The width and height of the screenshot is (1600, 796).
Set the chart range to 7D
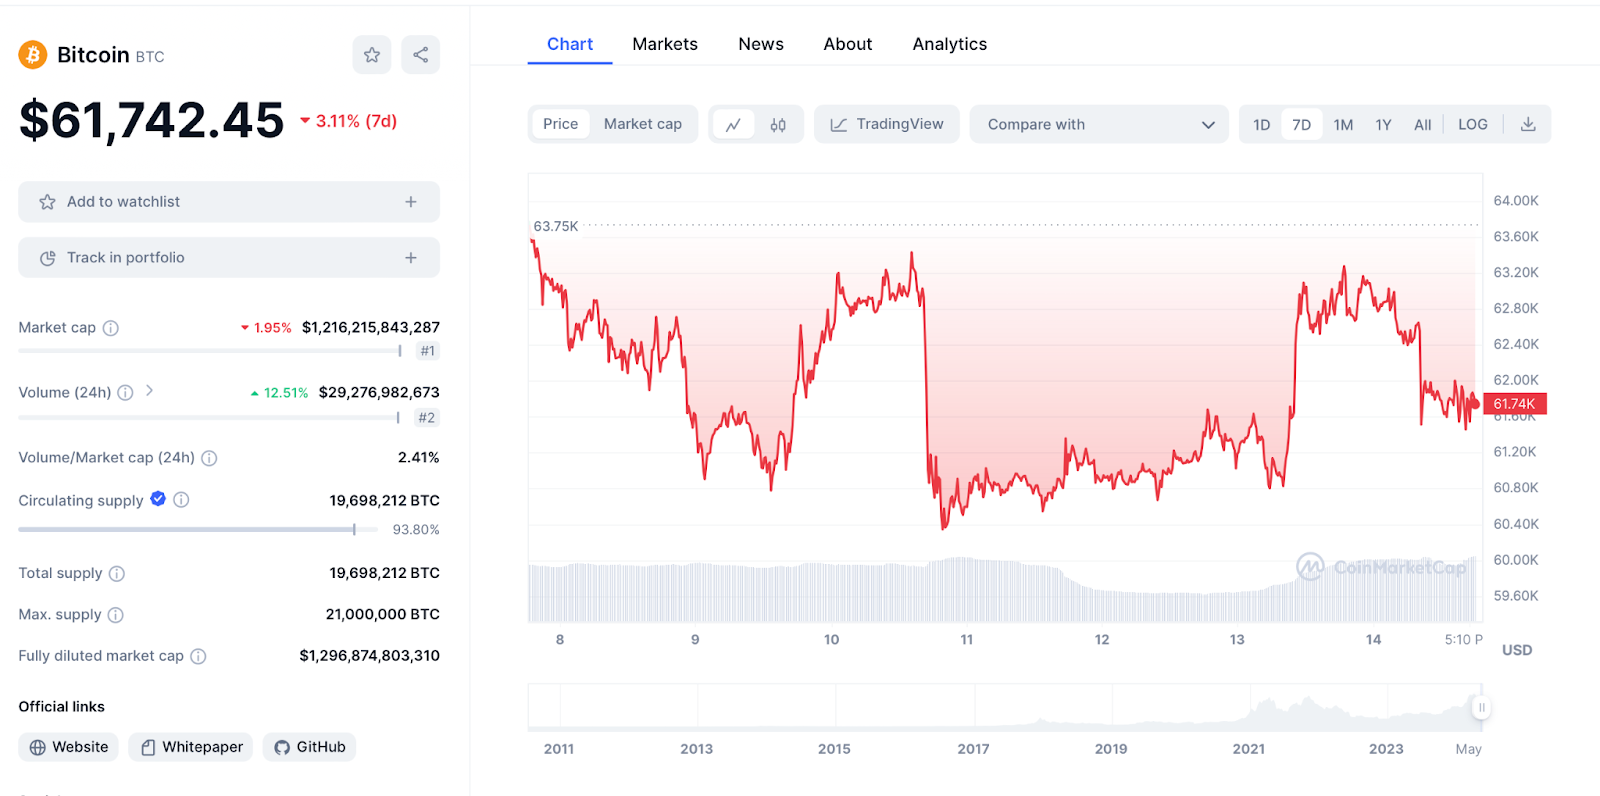point(1302,125)
